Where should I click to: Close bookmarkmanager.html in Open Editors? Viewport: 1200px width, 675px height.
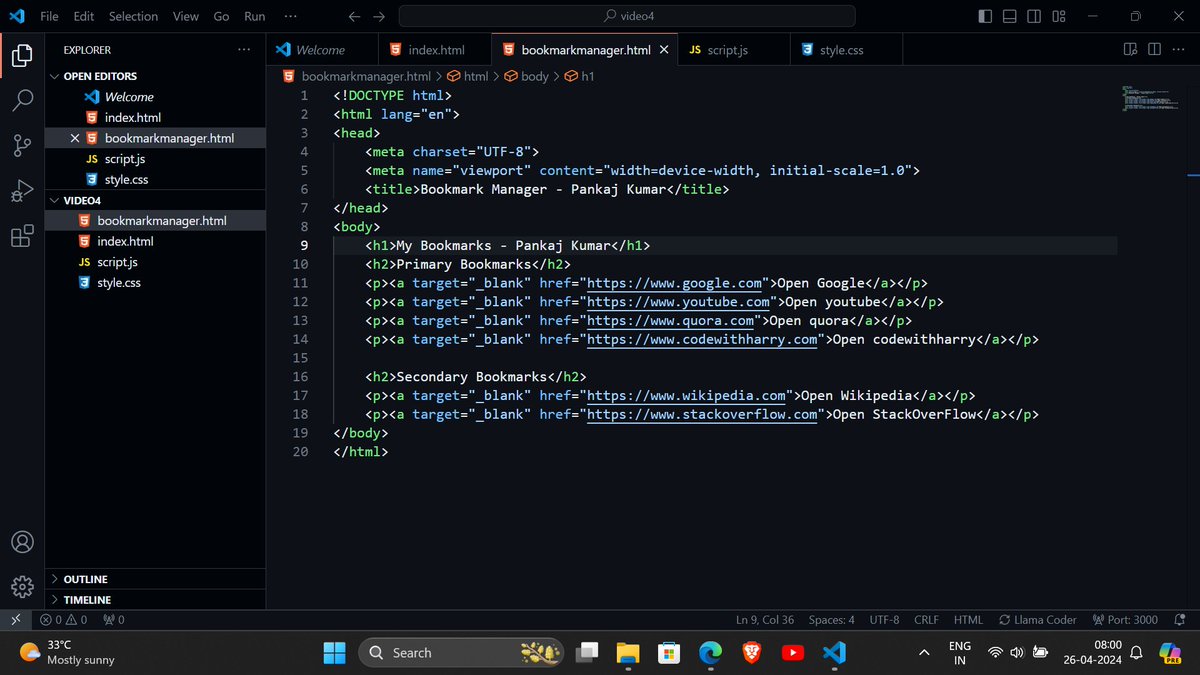pos(75,138)
